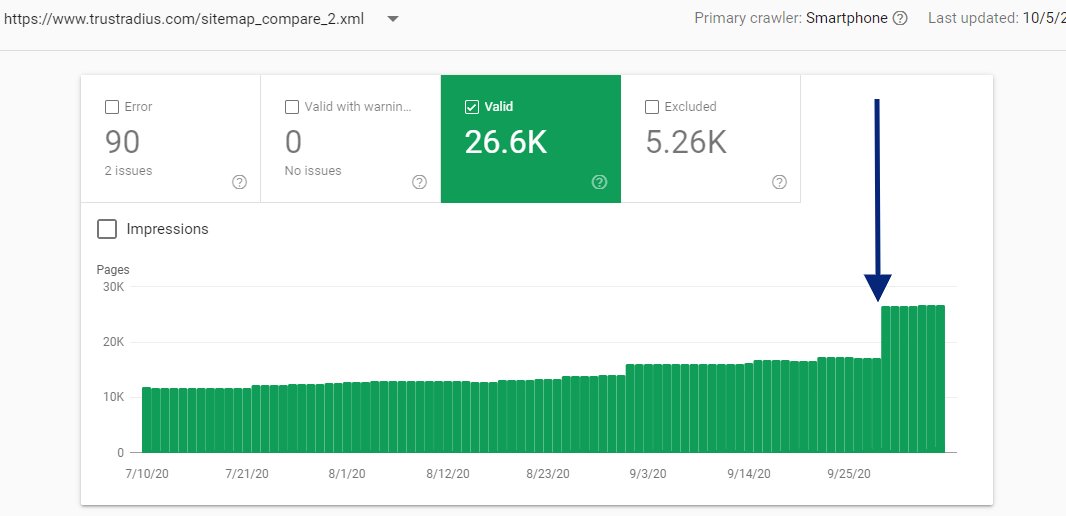Select the card showing 0 No issues
The height and width of the screenshot is (516, 1066).
(351, 139)
